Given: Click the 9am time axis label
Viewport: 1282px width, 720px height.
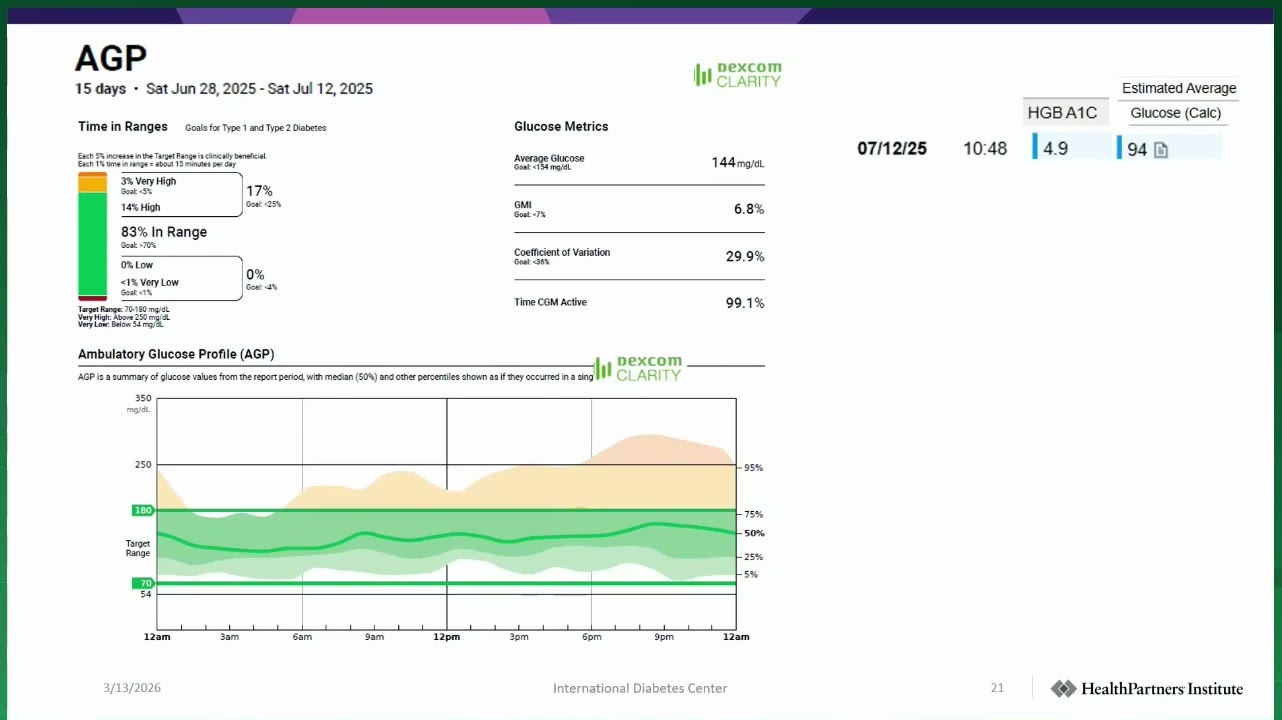Looking at the screenshot, I should point(374,637).
